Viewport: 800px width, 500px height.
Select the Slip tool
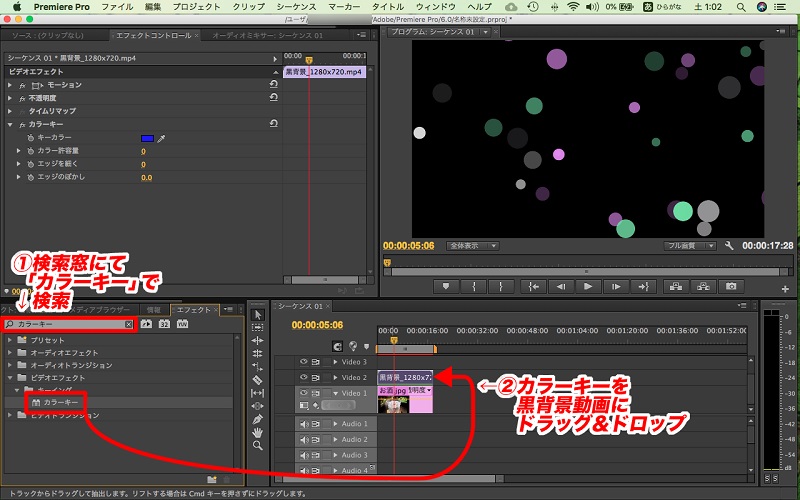coord(258,393)
